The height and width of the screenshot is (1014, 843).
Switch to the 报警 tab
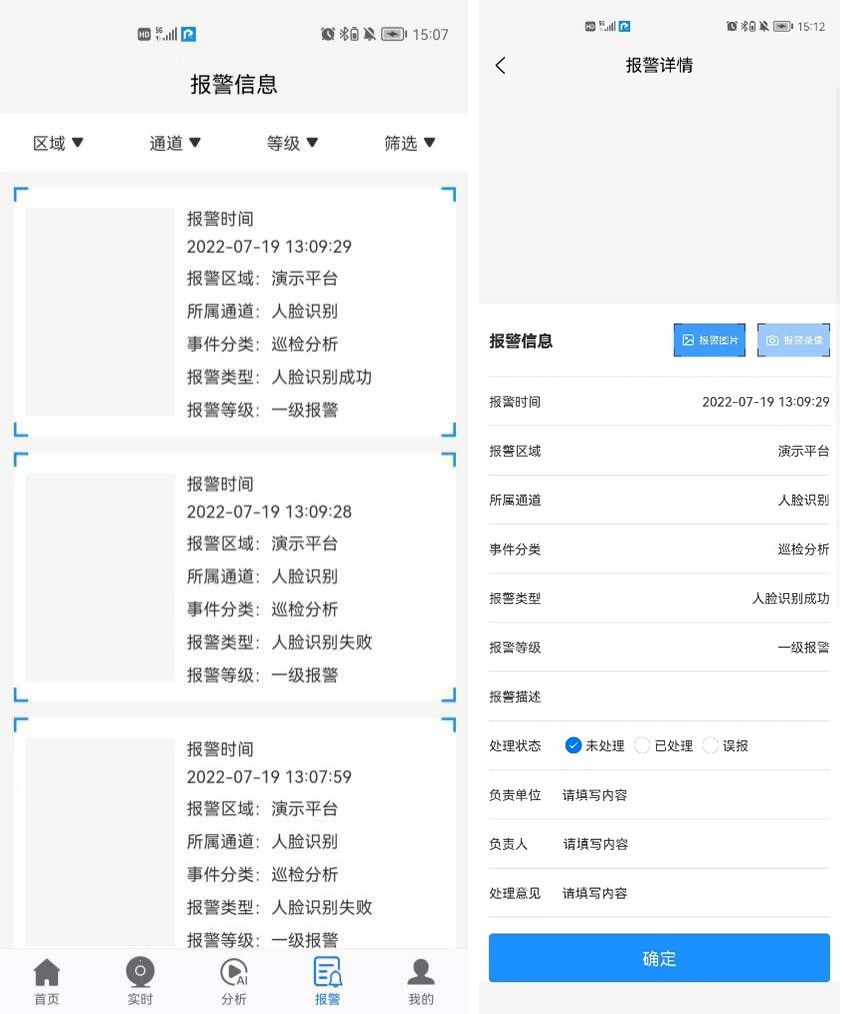327,980
